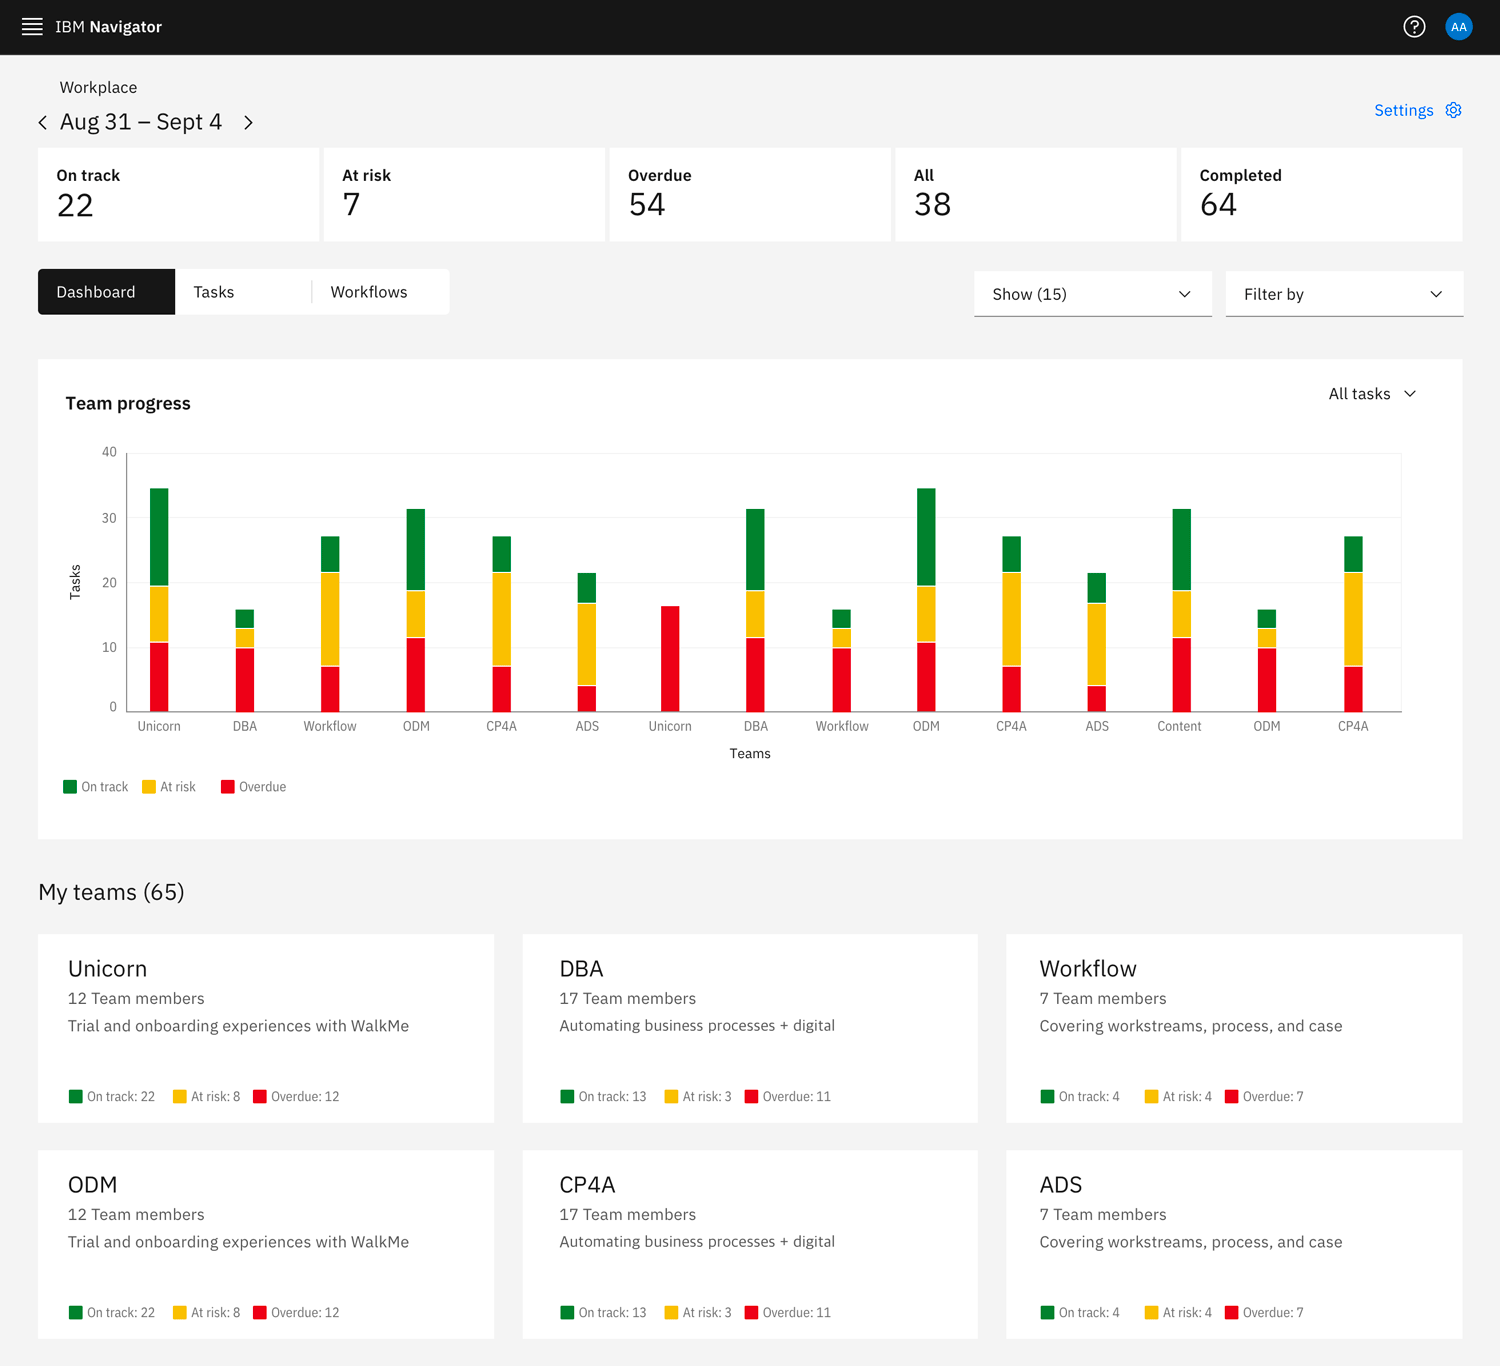Expand the Filter by dropdown
Image resolution: width=1500 pixels, height=1366 pixels.
coord(1344,294)
